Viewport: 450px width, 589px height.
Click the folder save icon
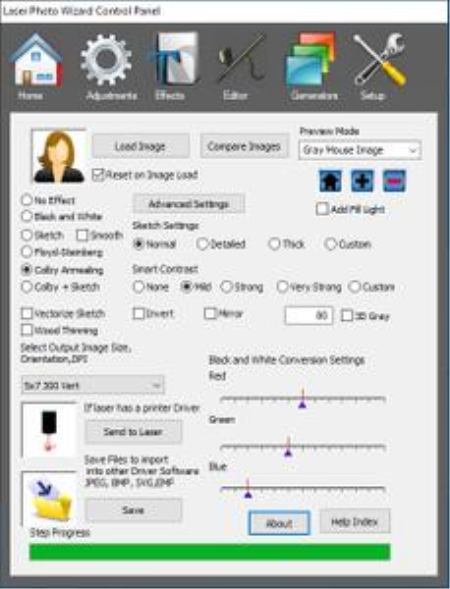[x=49, y=498]
